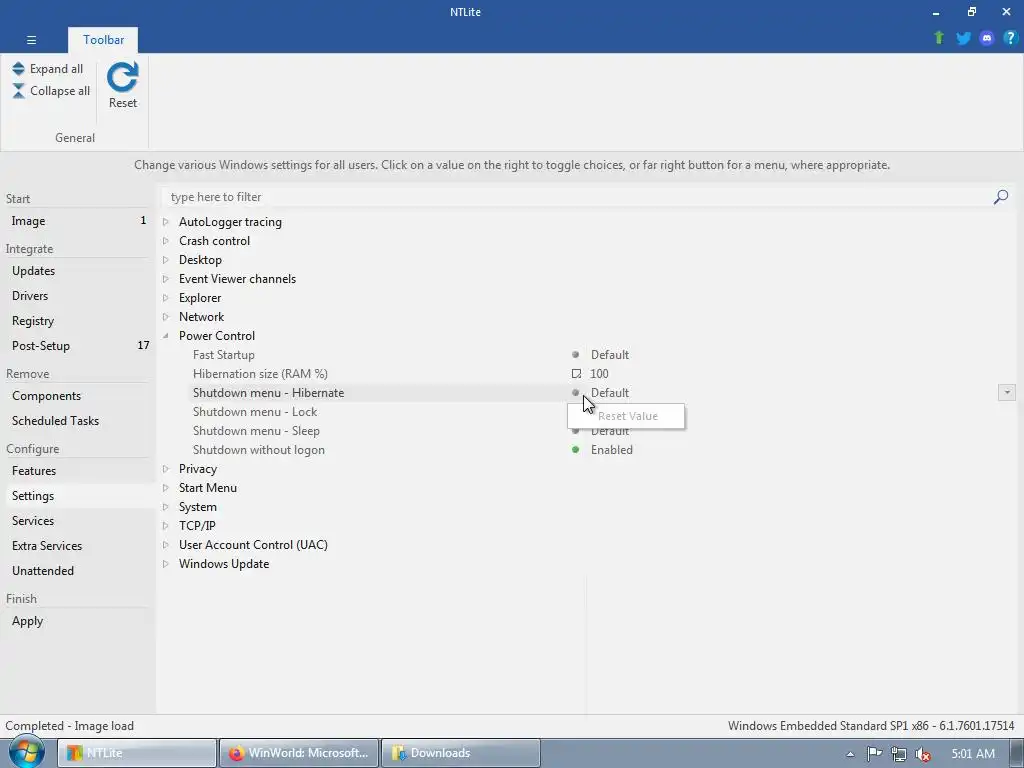Open dropdown arrow on Hibernate row

[x=1006, y=392]
